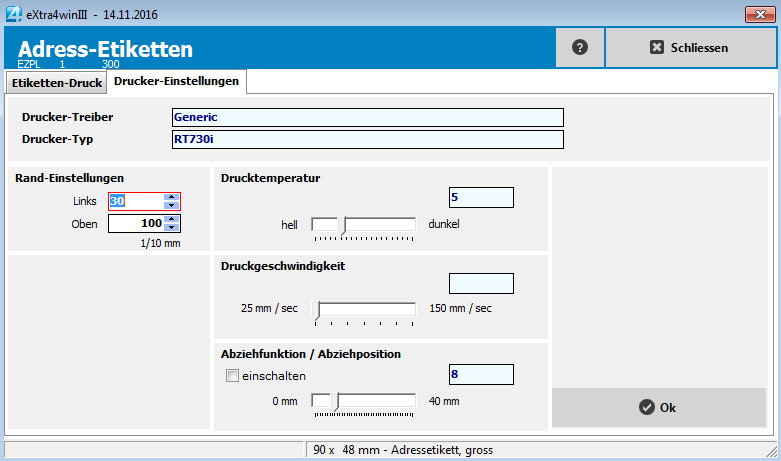This screenshot has height=461, width=781.
Task: Click the Druckgeschwindigkeit slider track
Action: click(366, 309)
